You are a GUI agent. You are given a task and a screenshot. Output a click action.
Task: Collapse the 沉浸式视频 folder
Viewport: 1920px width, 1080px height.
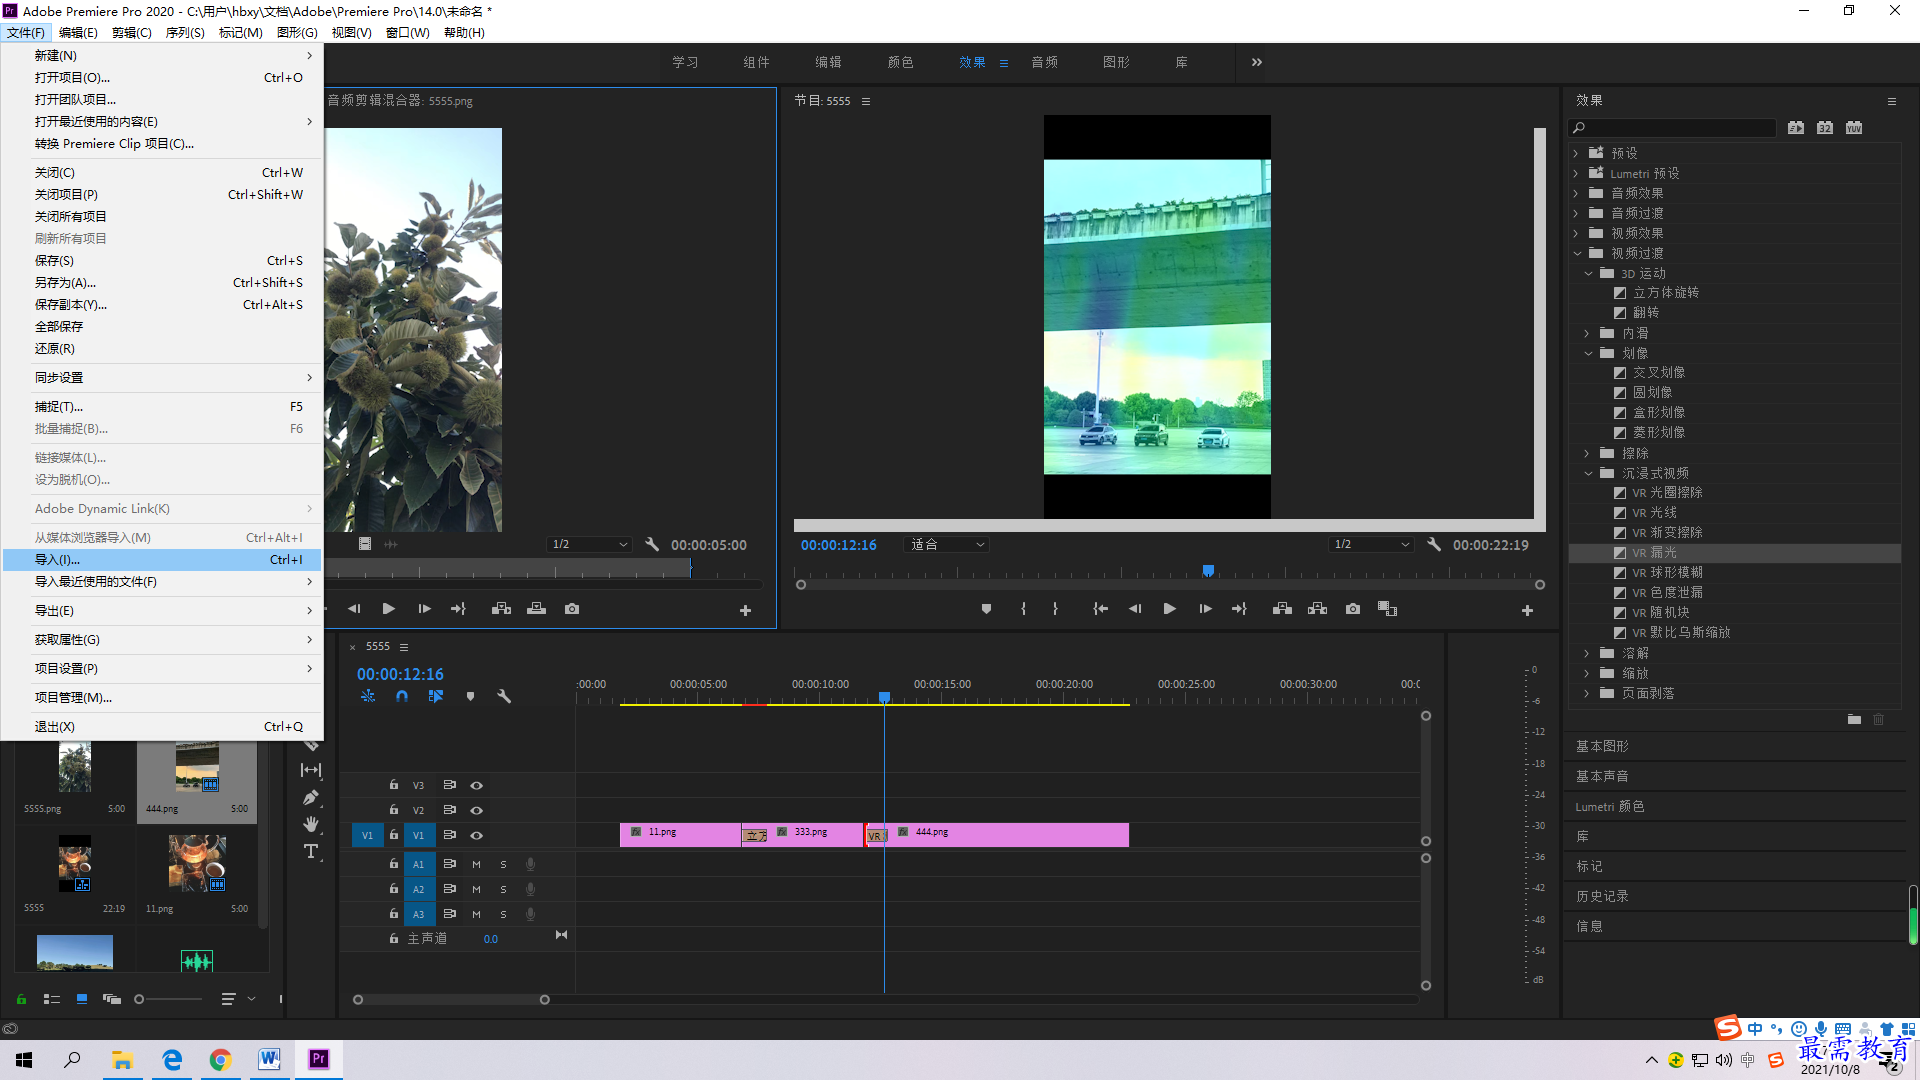point(1588,473)
